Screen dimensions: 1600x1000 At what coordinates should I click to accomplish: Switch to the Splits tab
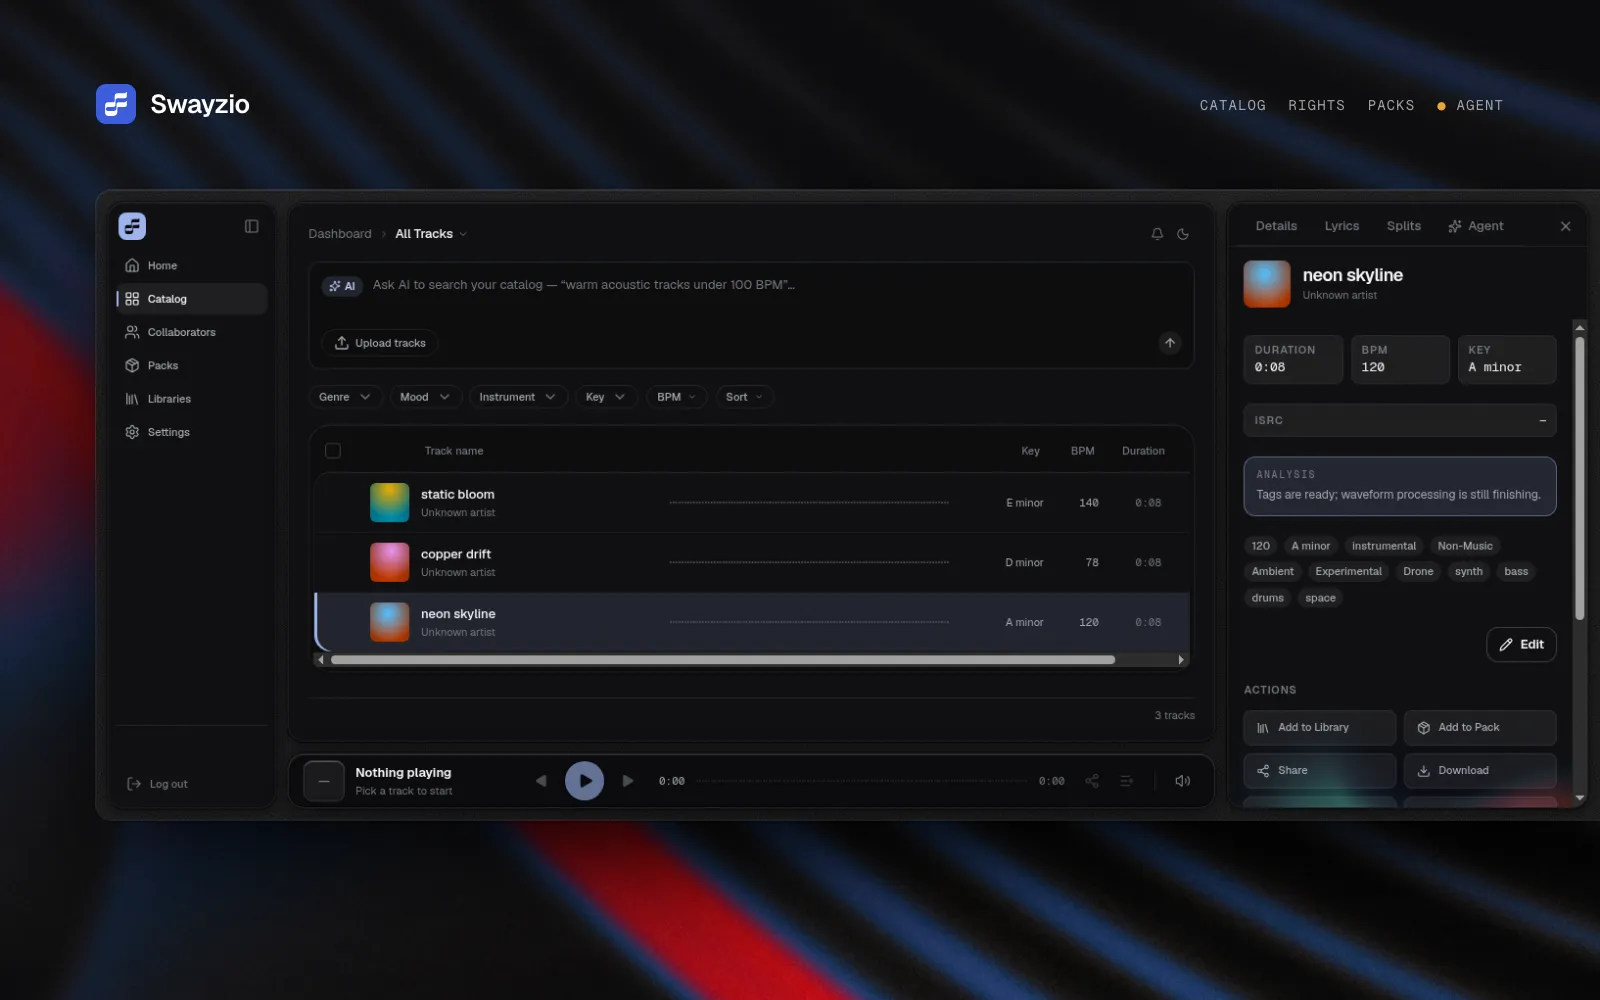[x=1404, y=226]
